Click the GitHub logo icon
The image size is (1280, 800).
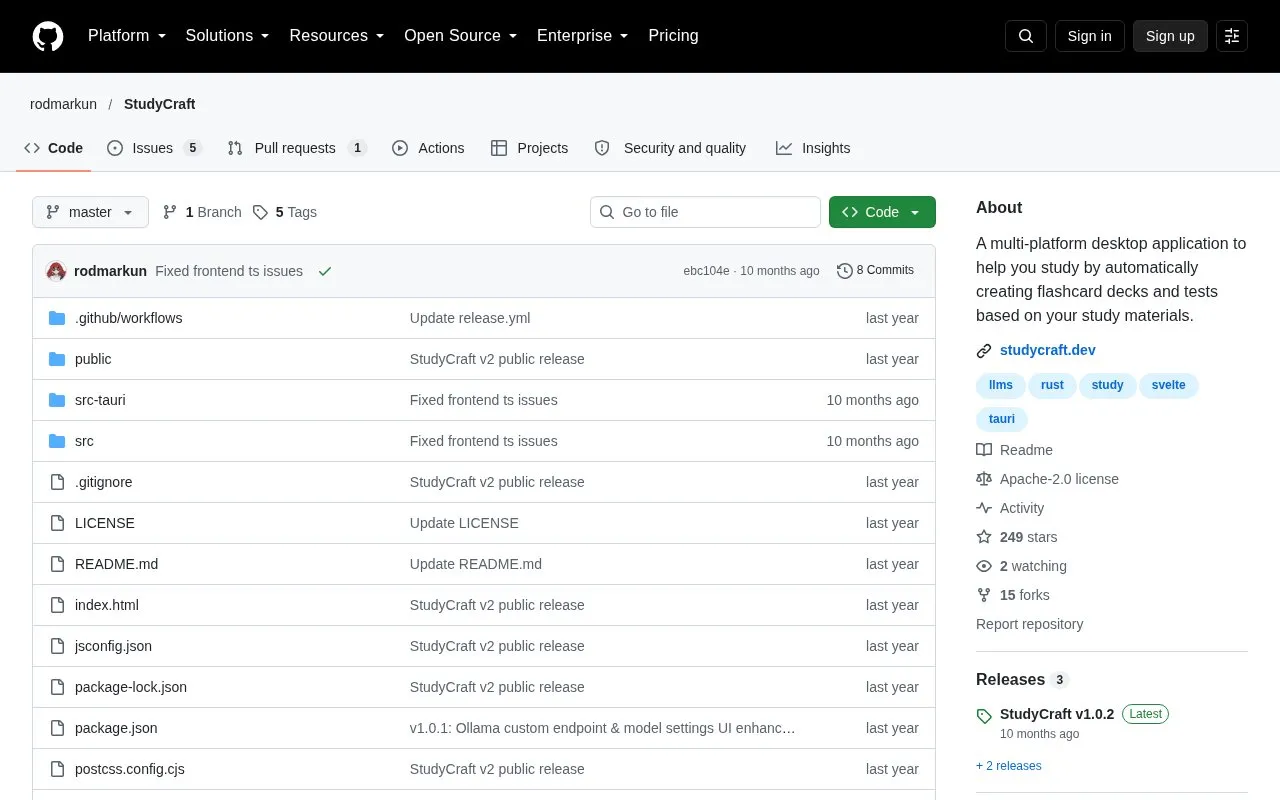tap(48, 36)
